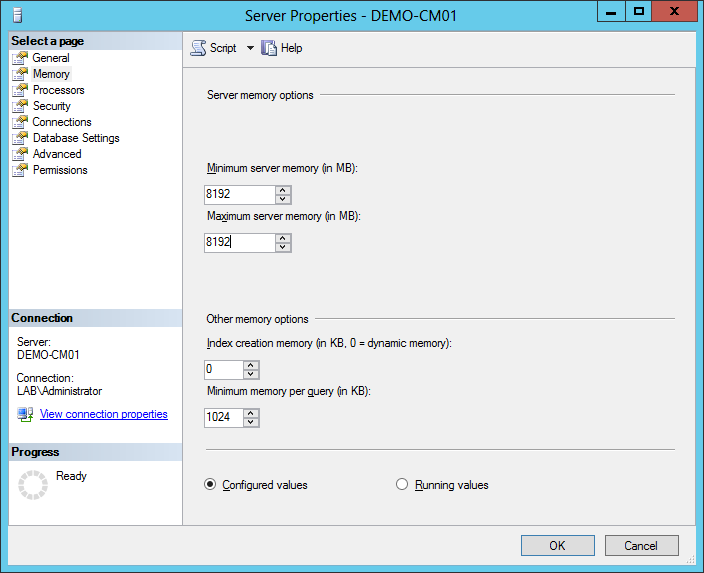This screenshot has width=704, height=573.
Task: Increase minimum server memory with up arrow
Action: (x=283, y=190)
